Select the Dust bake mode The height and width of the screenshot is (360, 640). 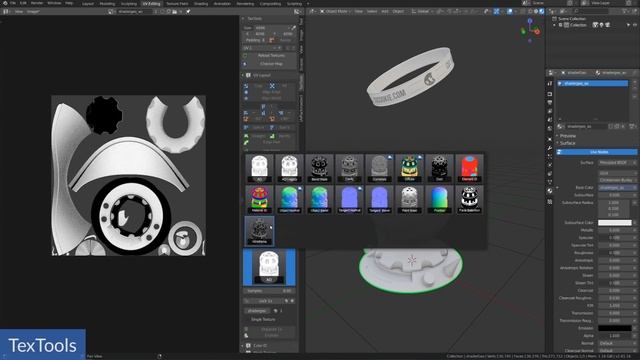439,168
